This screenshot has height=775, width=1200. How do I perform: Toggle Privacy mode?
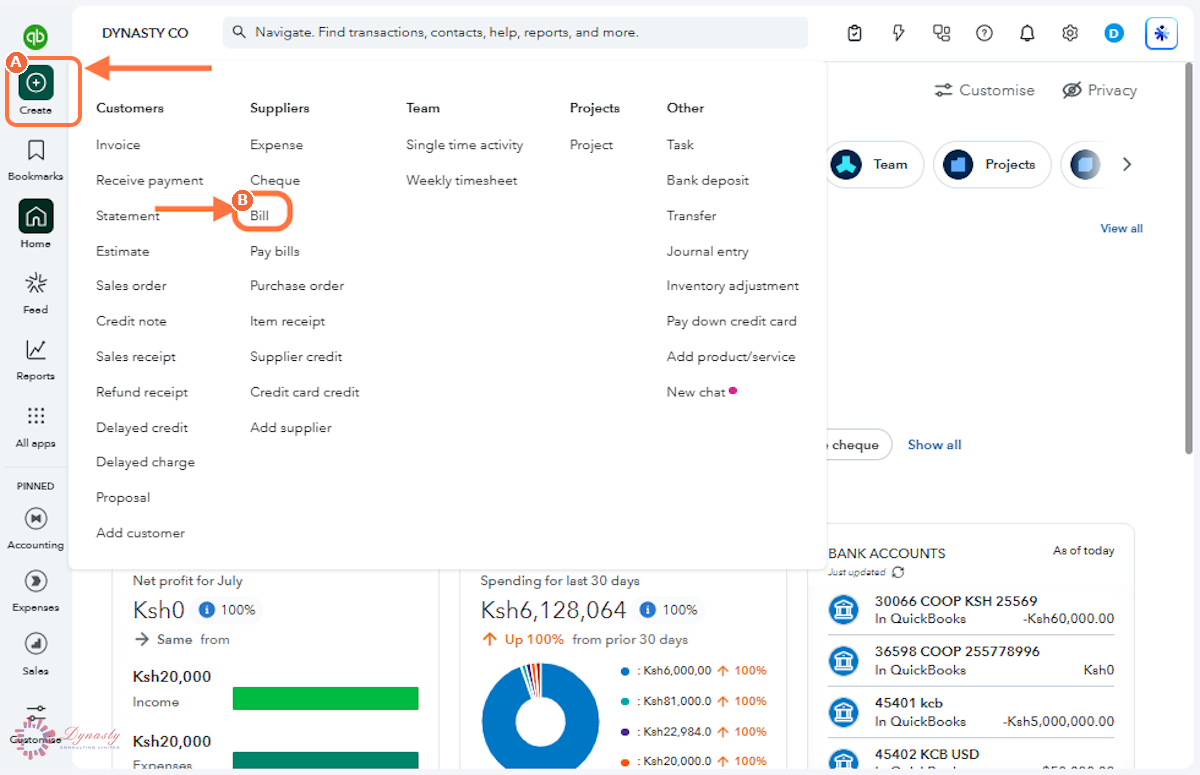tap(1099, 90)
